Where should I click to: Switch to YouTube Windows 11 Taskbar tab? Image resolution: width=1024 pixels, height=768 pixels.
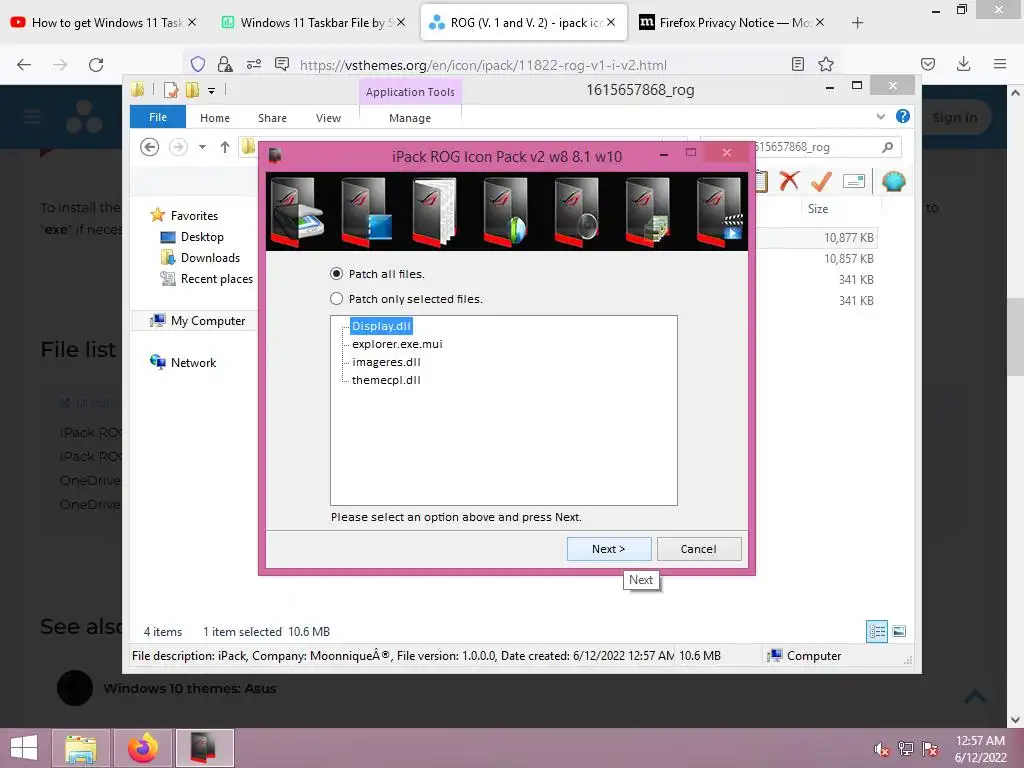pos(100,22)
